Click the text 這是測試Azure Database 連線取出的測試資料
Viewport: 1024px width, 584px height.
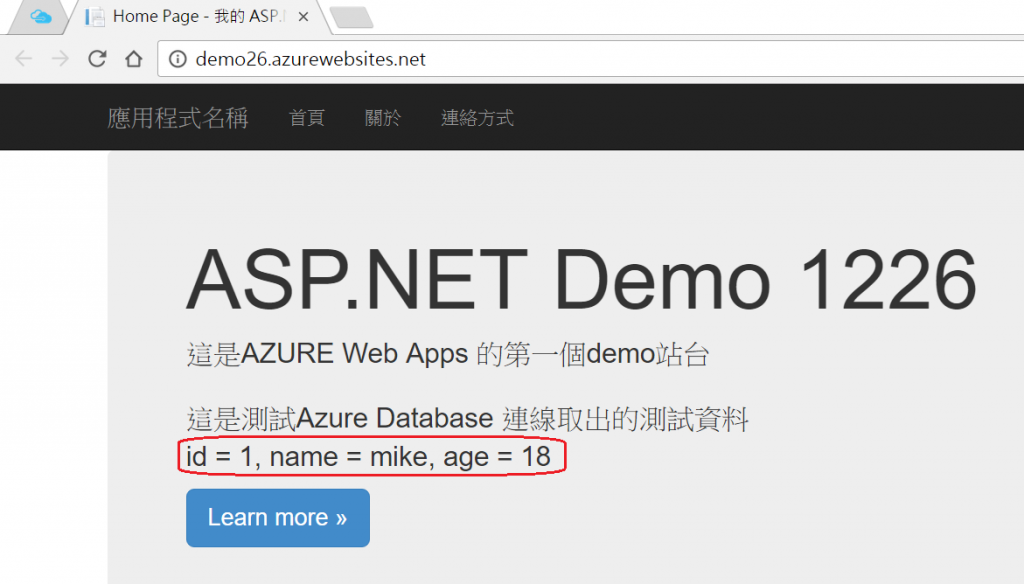coord(468,419)
